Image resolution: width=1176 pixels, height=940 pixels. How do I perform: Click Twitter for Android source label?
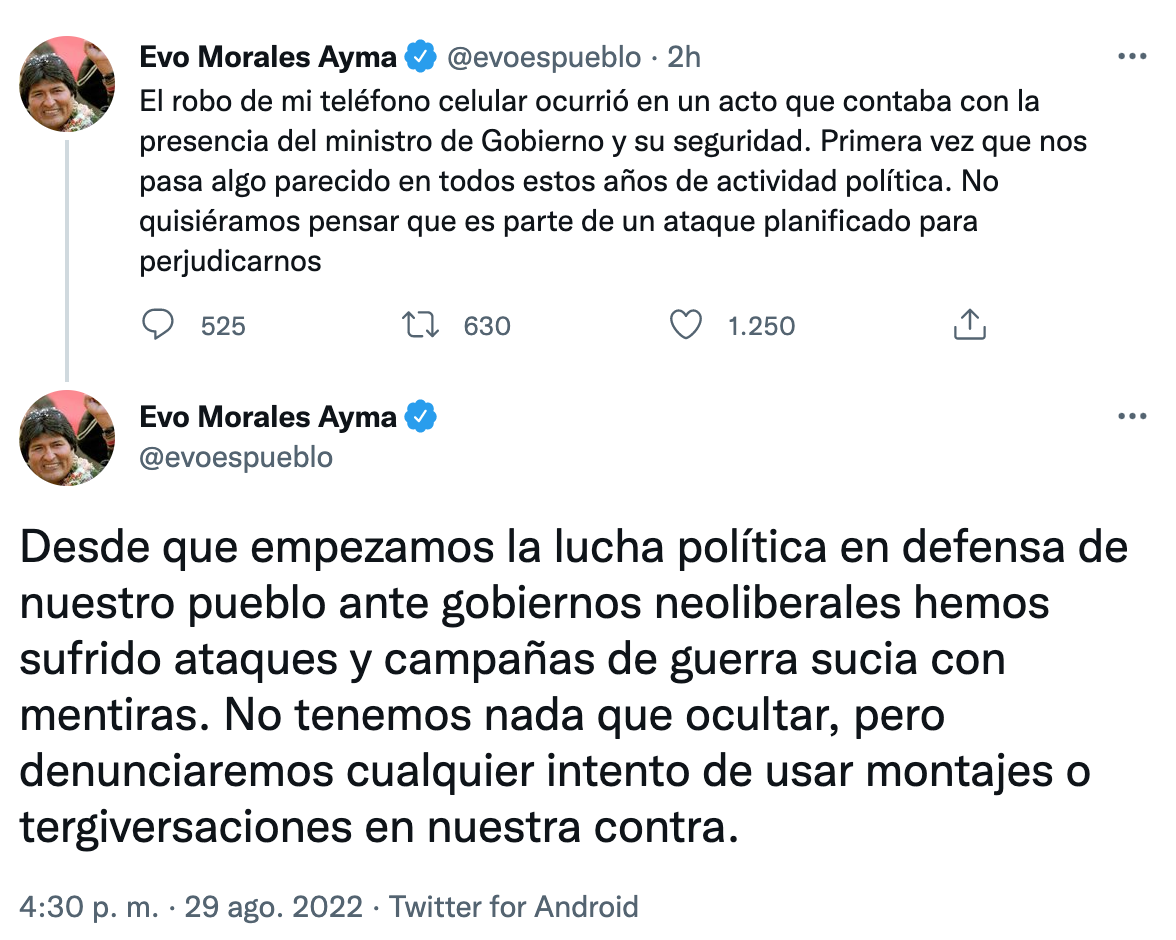[x=513, y=907]
